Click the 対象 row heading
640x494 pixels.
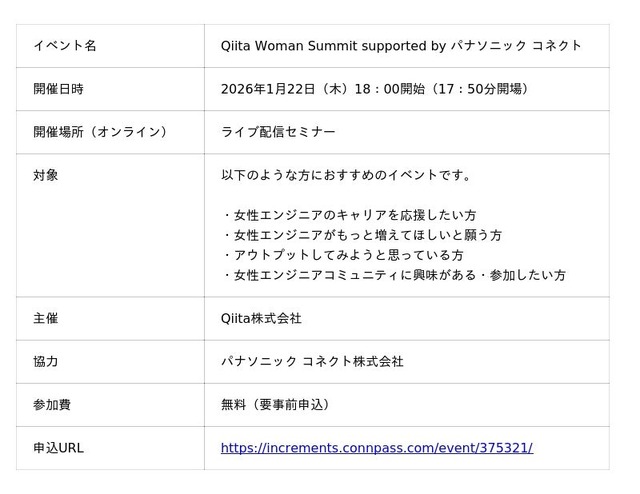coord(46,175)
